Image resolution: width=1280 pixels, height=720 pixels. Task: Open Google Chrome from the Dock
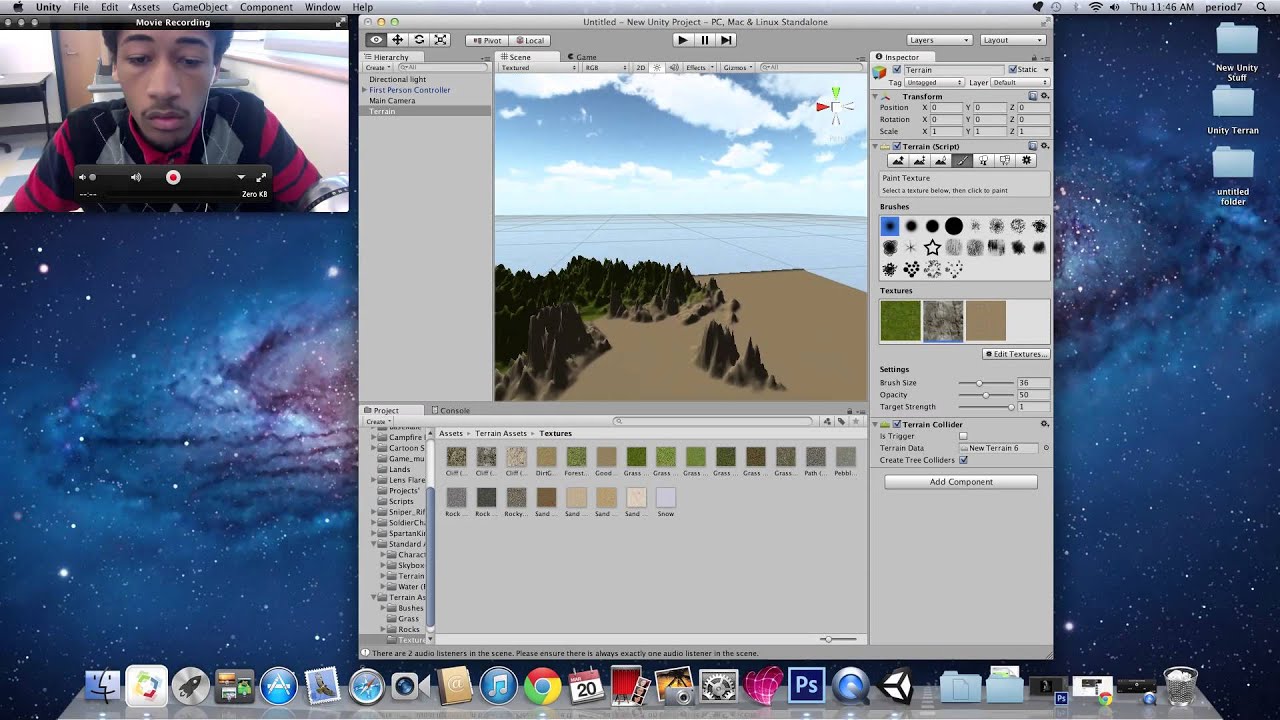(x=542, y=687)
